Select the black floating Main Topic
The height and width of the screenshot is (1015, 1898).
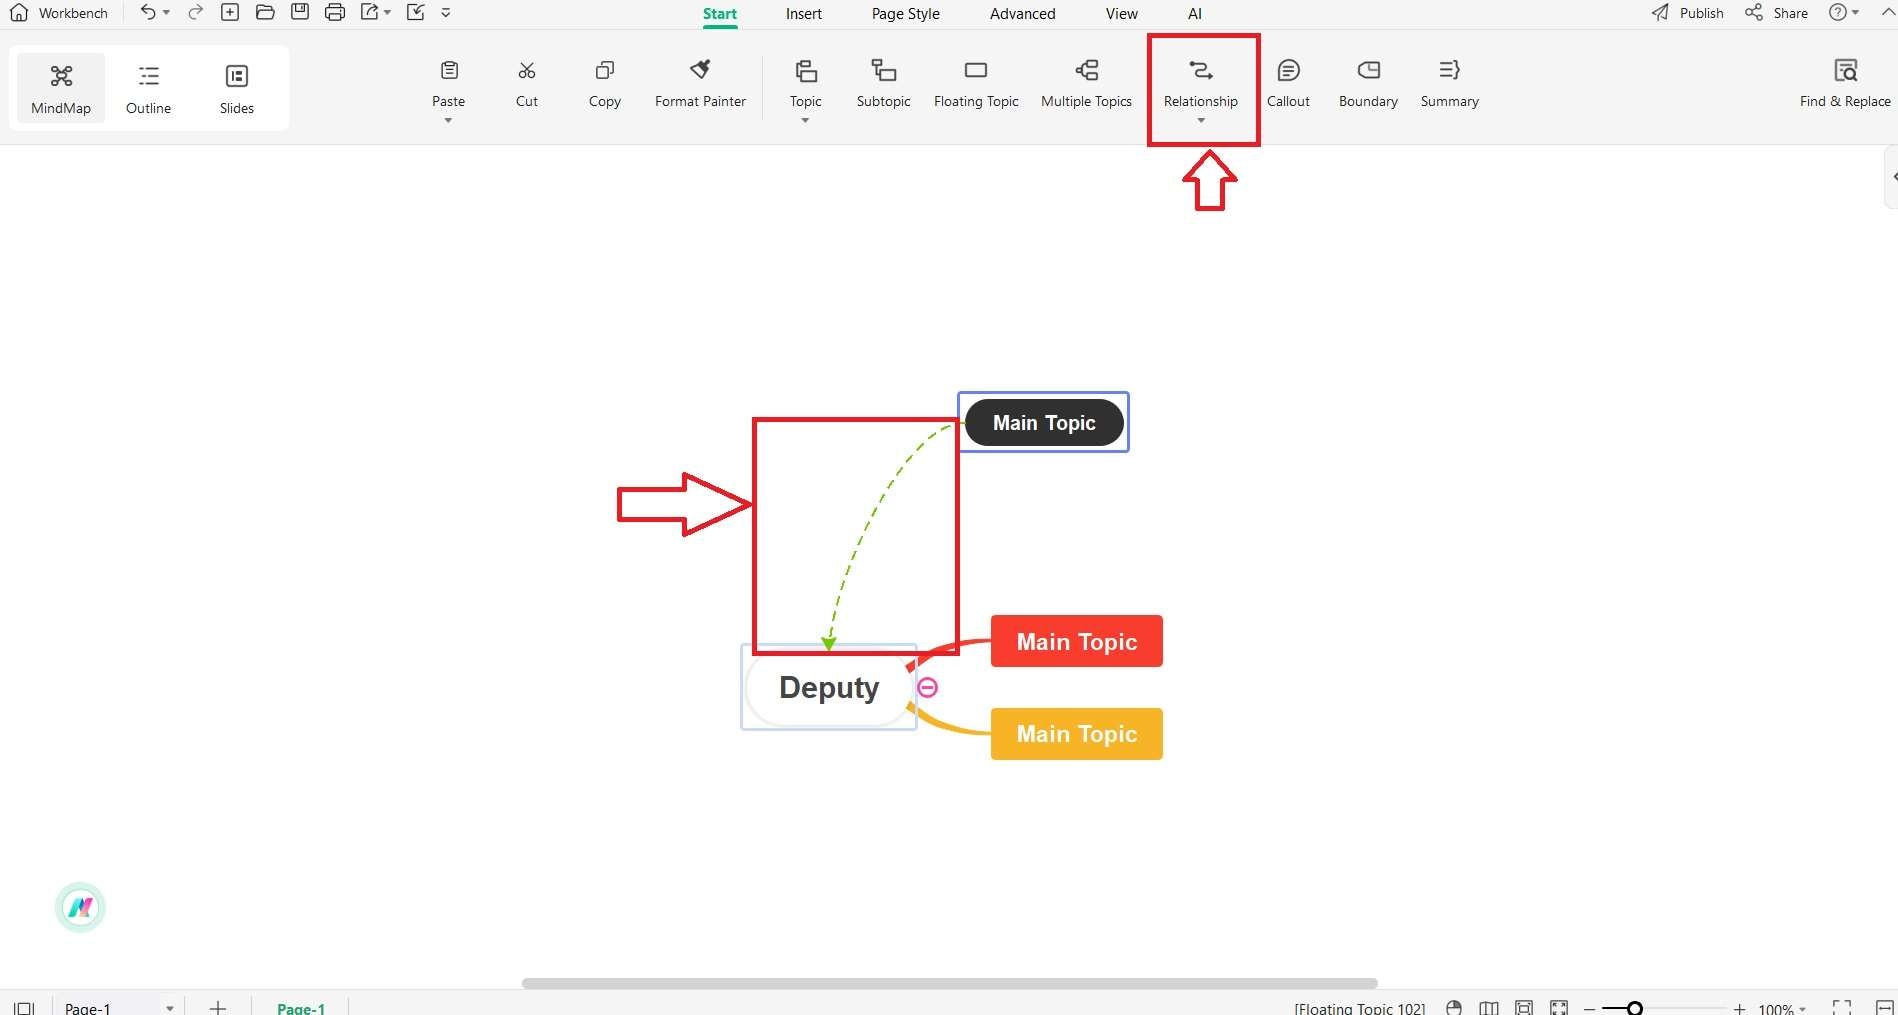[1044, 422]
